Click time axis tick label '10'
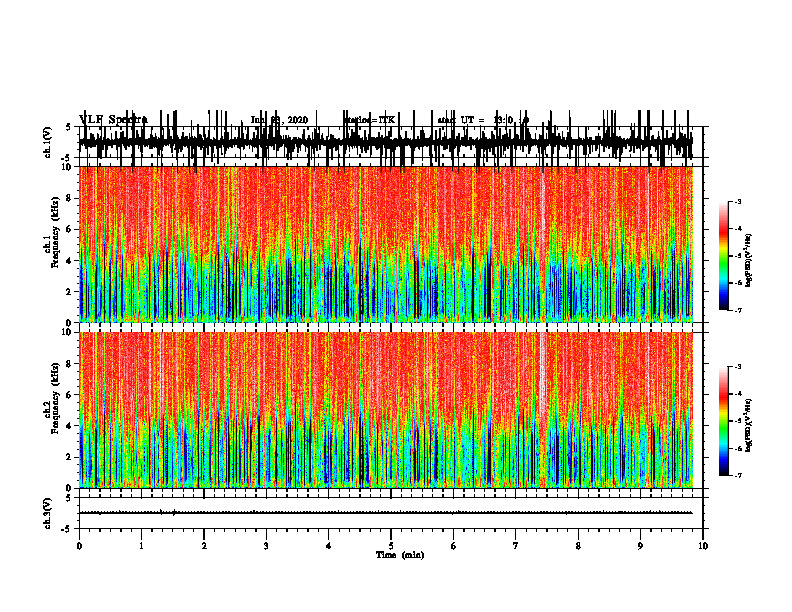The width and height of the screenshot is (792, 612). tap(703, 546)
